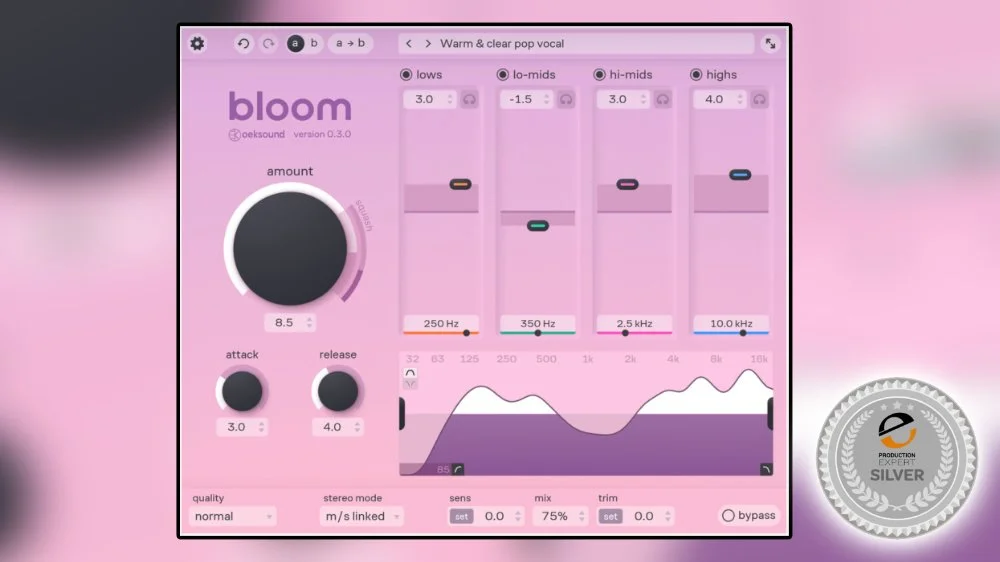Open the stereo mode dropdown m/s linked
1000x562 pixels.
362,516
